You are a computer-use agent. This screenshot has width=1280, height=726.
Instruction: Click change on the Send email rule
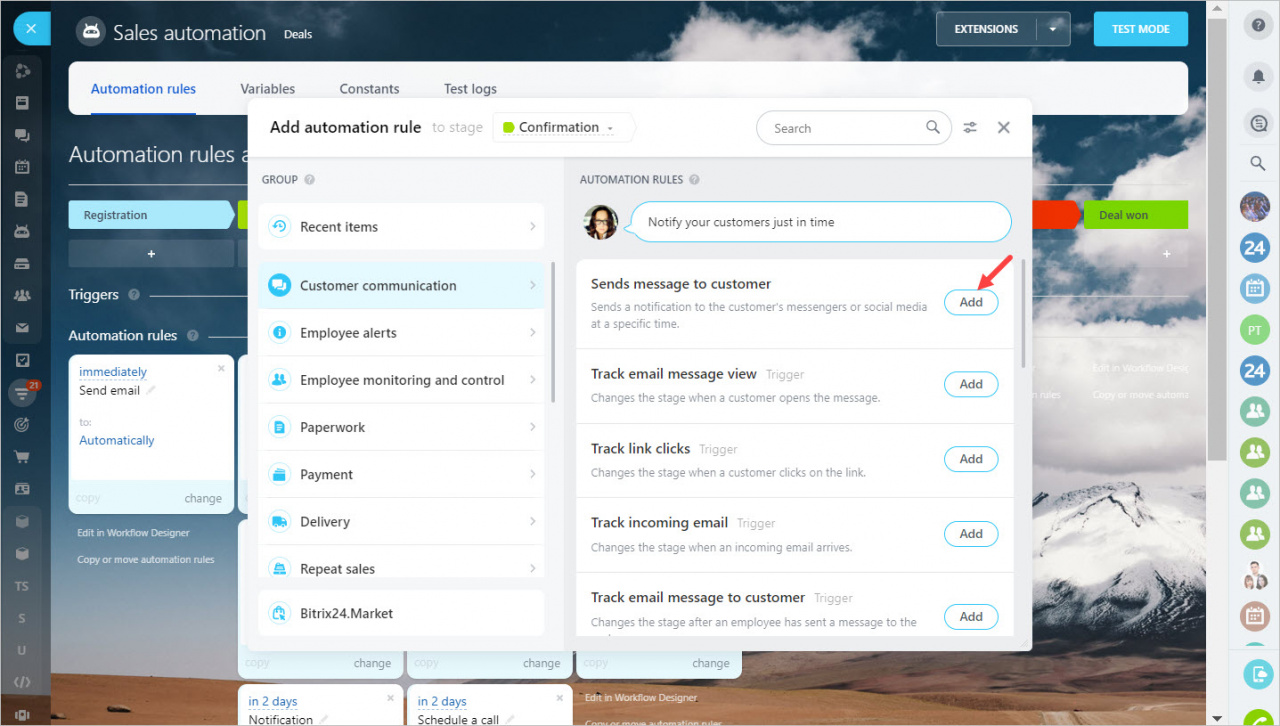click(203, 498)
